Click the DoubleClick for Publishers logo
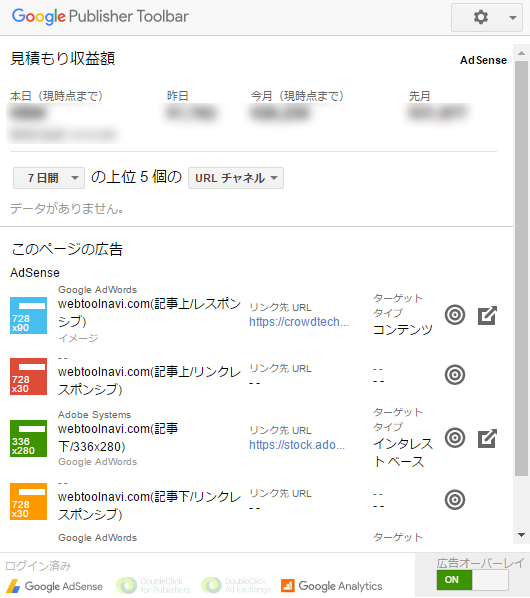The width and height of the screenshot is (530, 598). pos(153,585)
